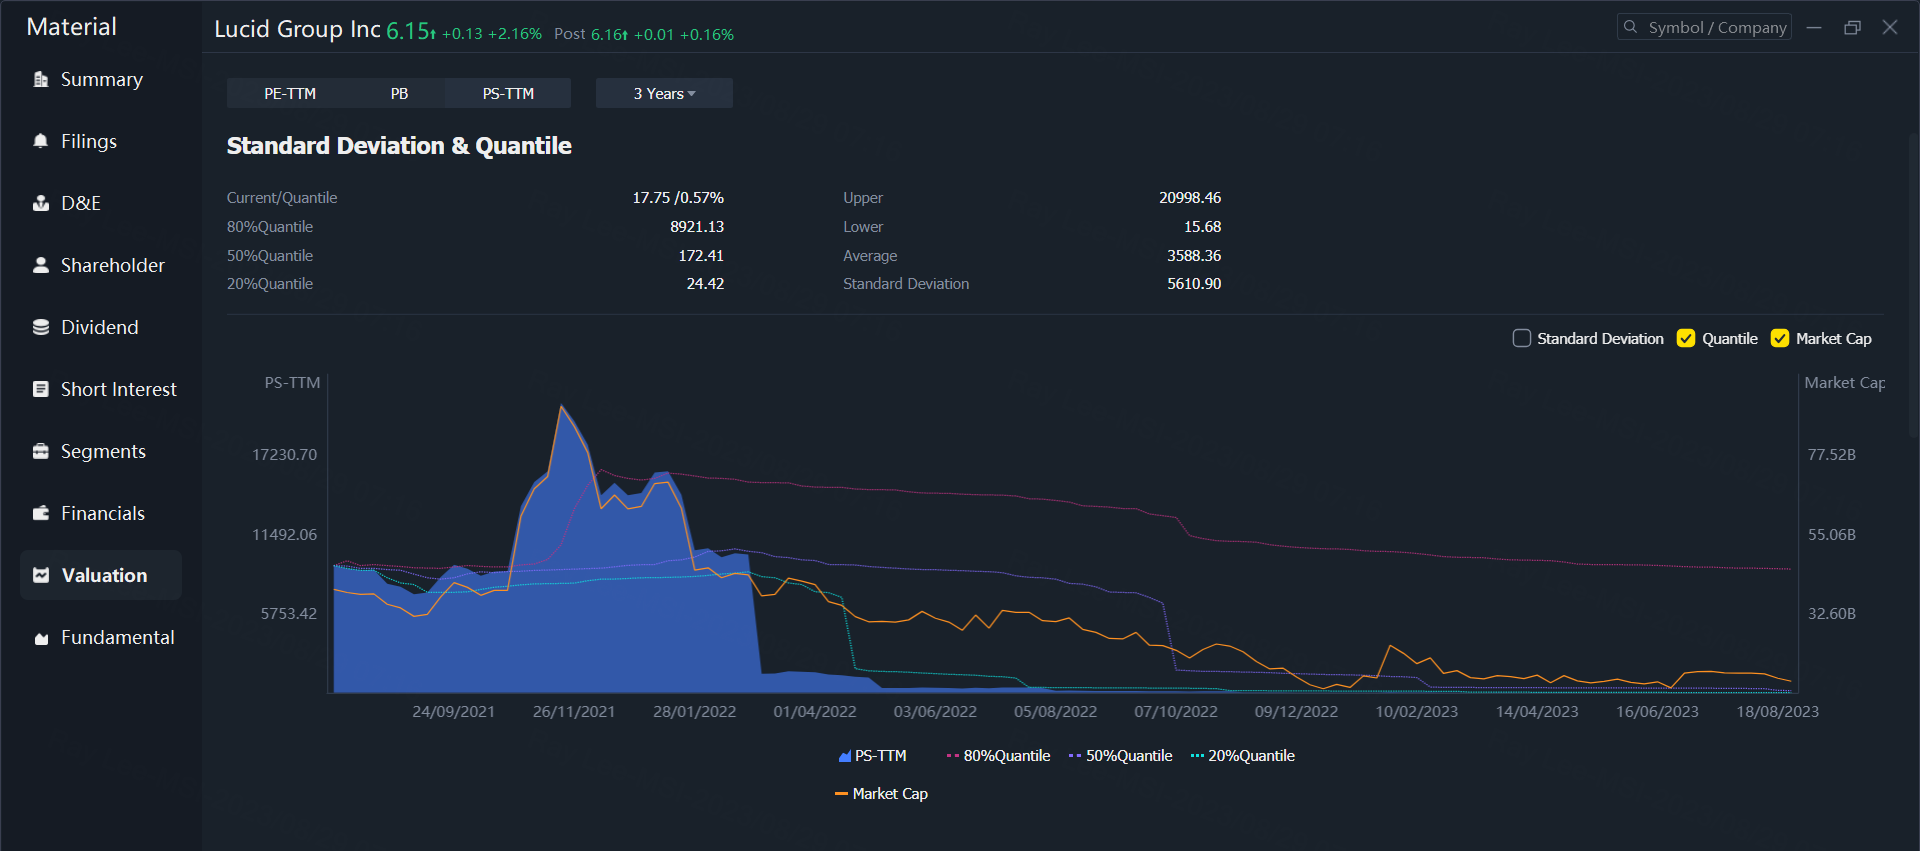The image size is (1920, 851).
Task: Click the 77.52B Market Cap axis label
Action: 1832,455
